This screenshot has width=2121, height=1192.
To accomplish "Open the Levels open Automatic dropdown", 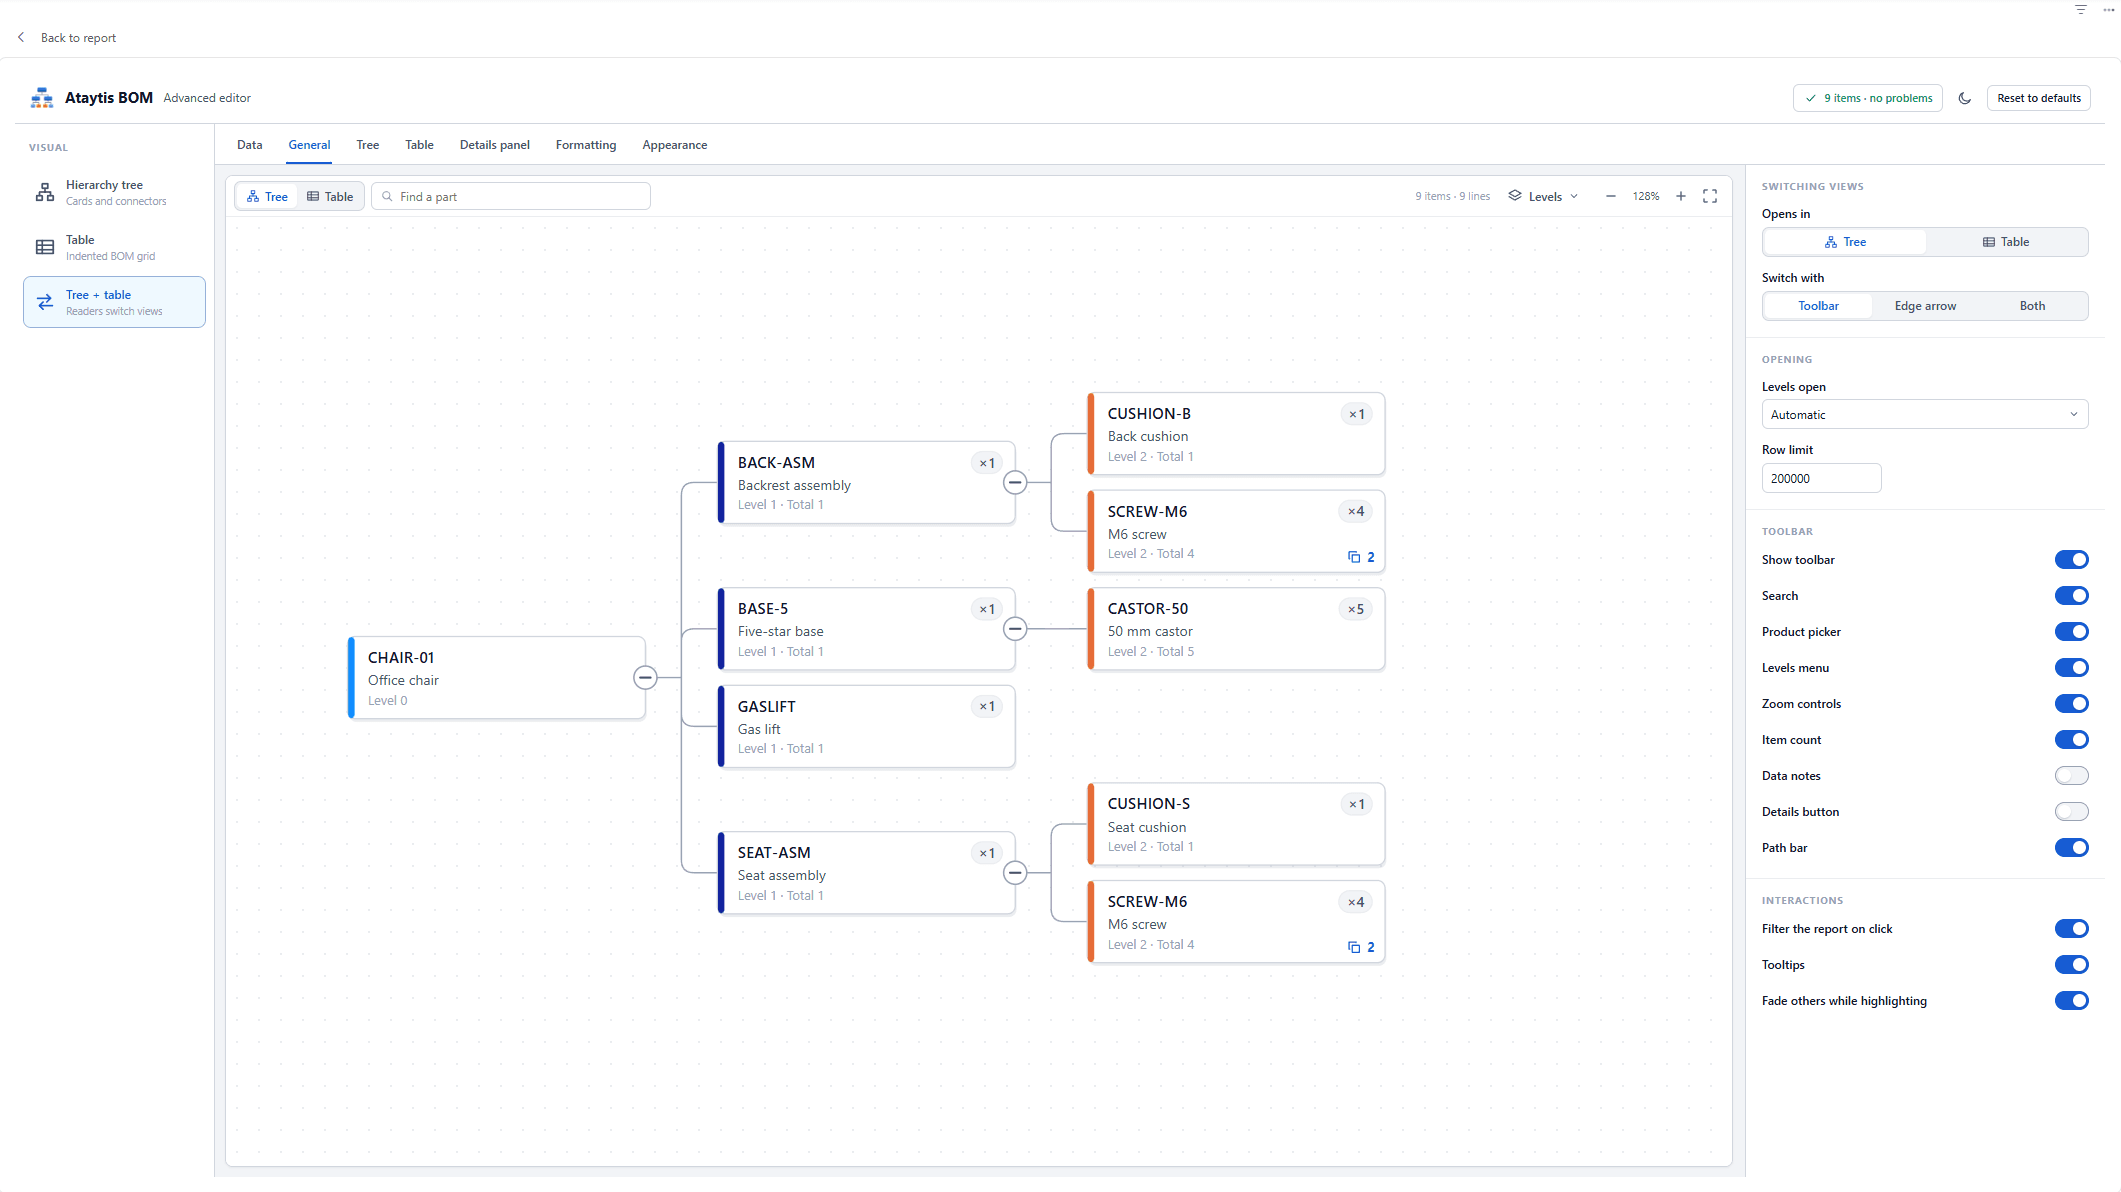I will pos(1924,415).
